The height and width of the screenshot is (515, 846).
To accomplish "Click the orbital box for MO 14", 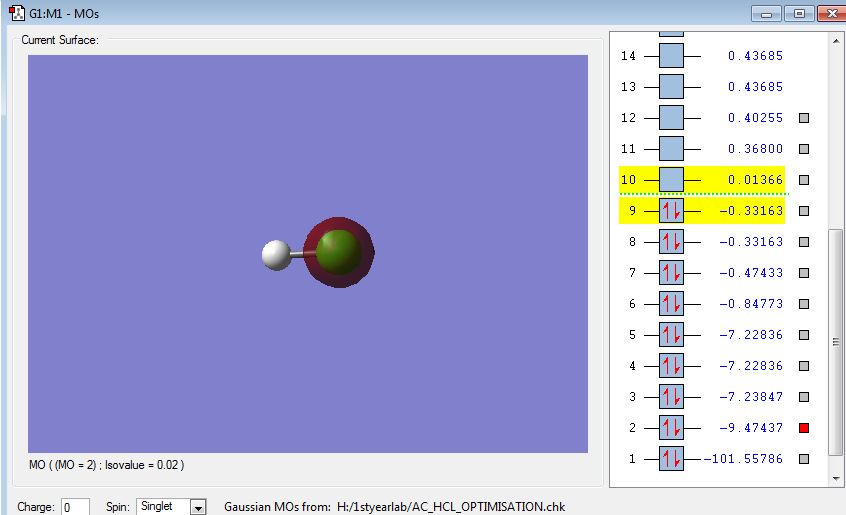I will [671, 56].
